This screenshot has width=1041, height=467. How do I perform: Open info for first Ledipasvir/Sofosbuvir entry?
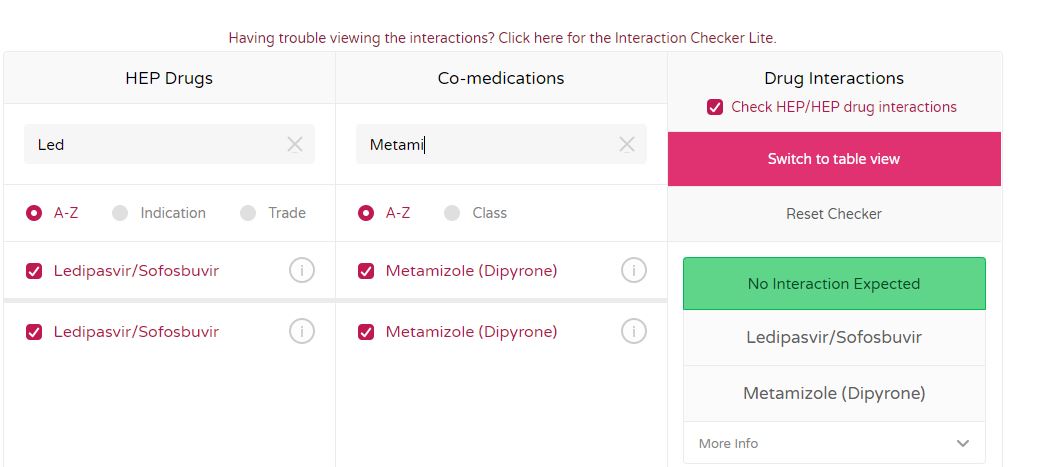coord(301,270)
